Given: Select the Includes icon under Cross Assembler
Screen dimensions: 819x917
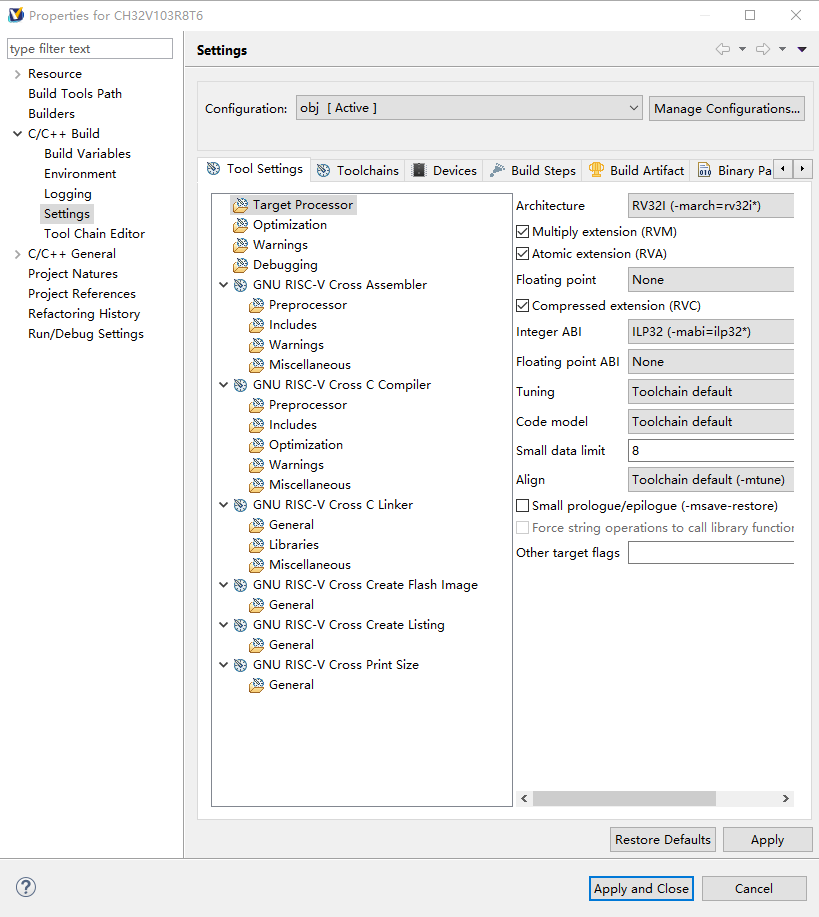Looking at the screenshot, I should (255, 324).
